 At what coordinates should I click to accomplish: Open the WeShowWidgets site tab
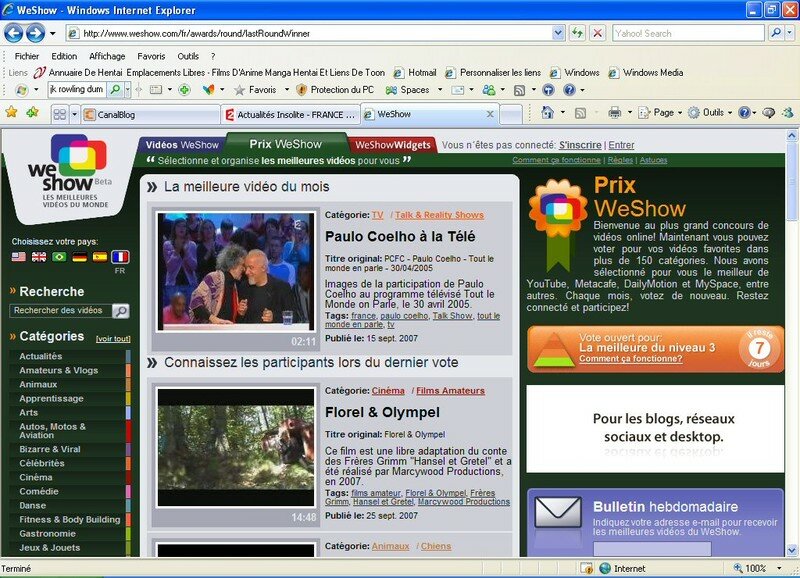click(393, 145)
